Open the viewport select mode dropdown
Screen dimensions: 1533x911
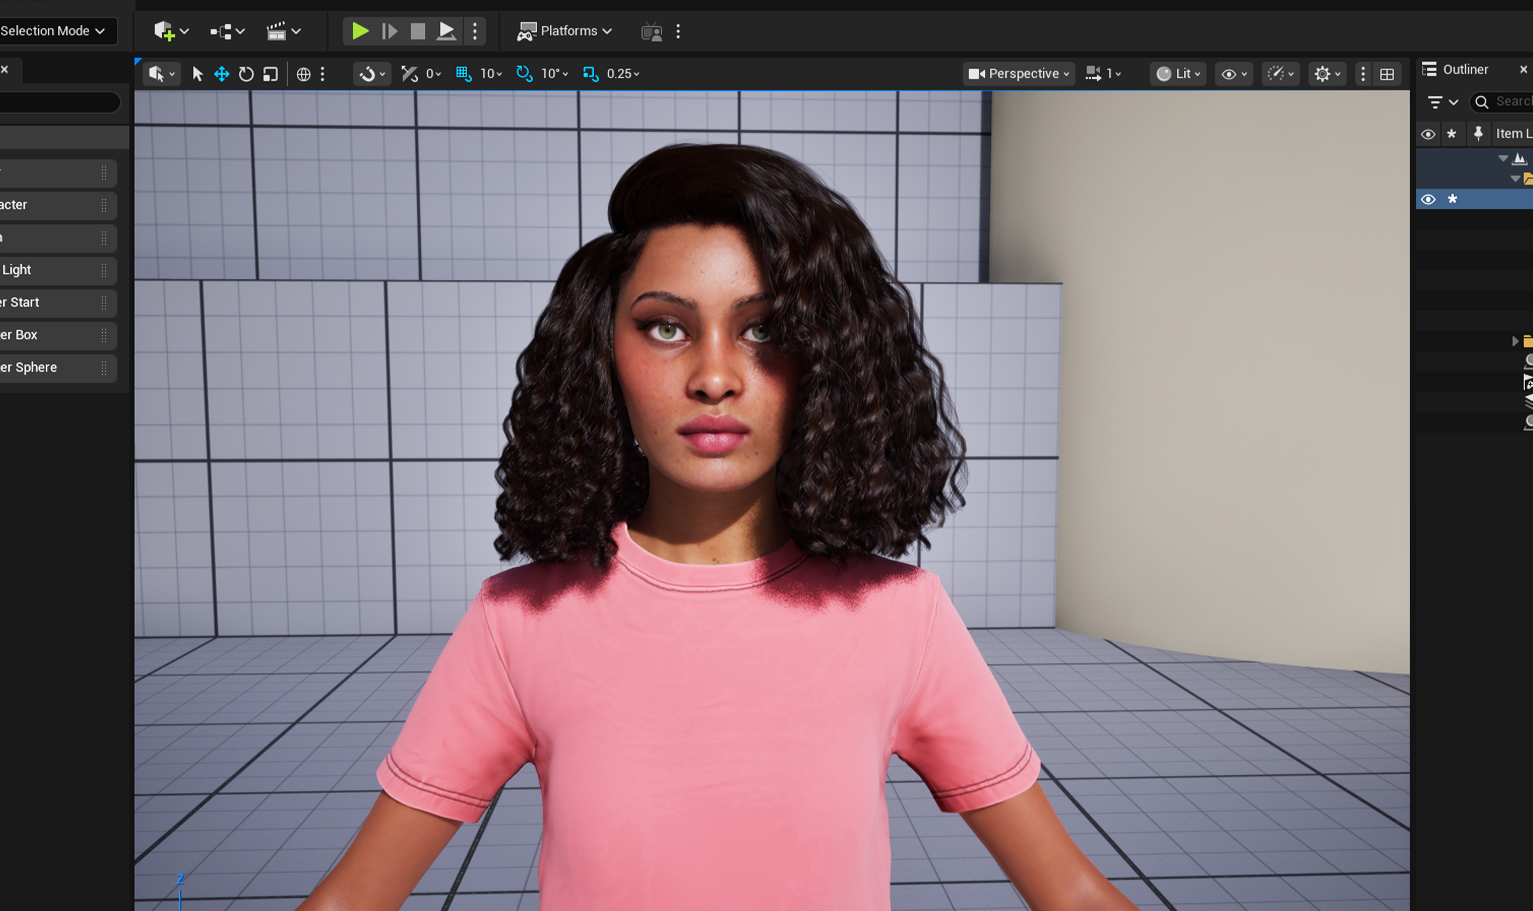[162, 74]
